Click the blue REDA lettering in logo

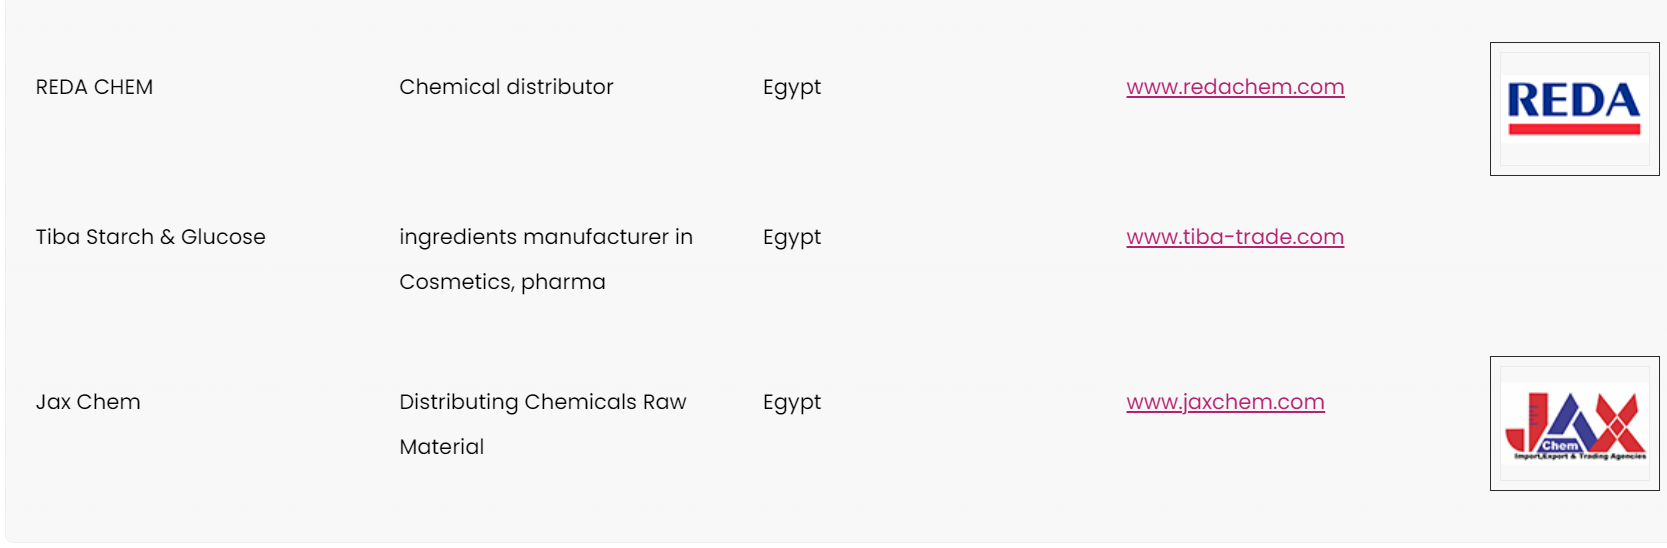click(x=1574, y=100)
